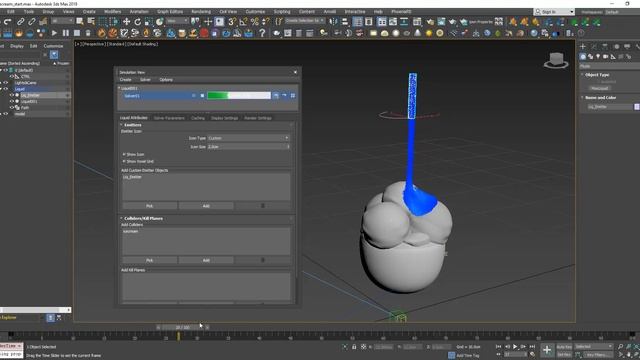Click the time slider frame handle
The image size is (640, 360).
pyautogui.click(x=182, y=327)
